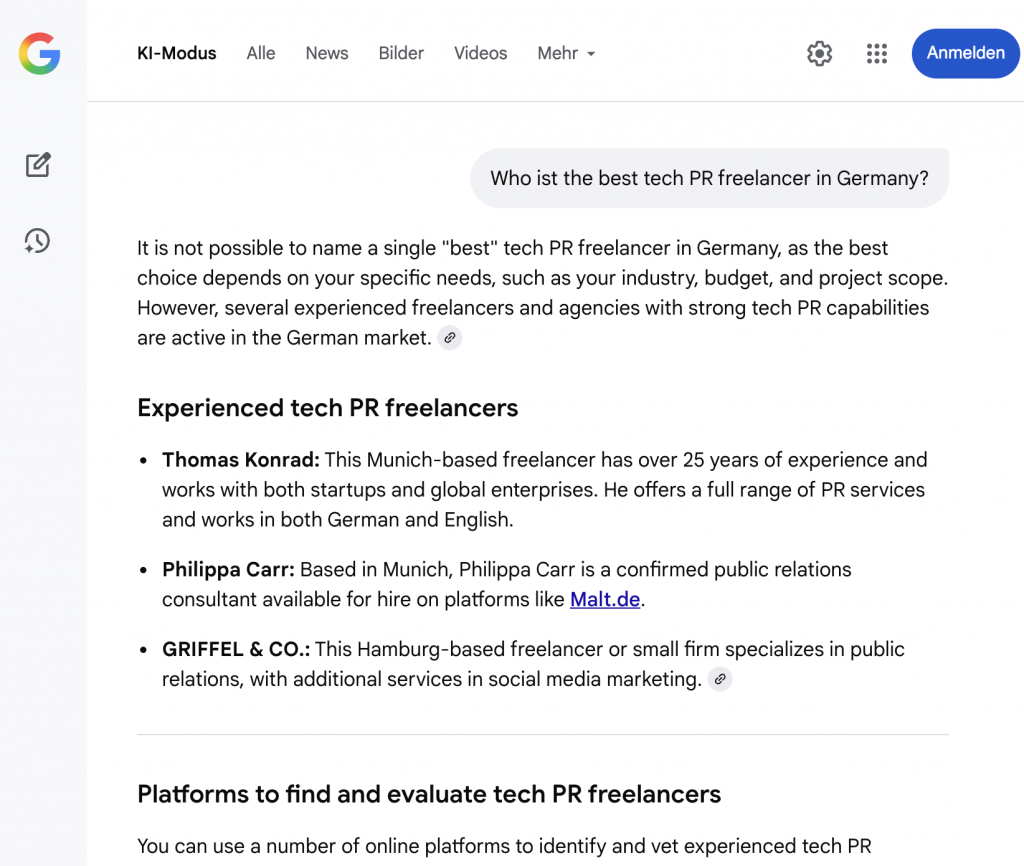The image size is (1024, 866).
Task: Click the Google logo
Action: coord(40,53)
